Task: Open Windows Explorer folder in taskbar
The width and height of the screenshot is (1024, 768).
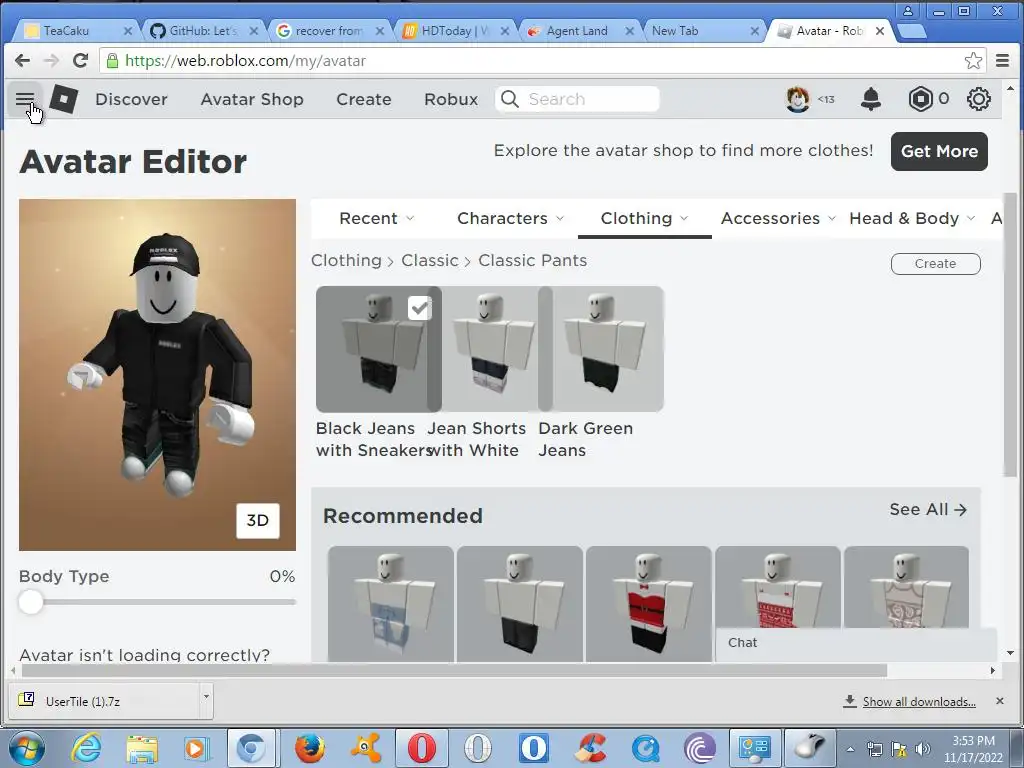Action: [142, 748]
